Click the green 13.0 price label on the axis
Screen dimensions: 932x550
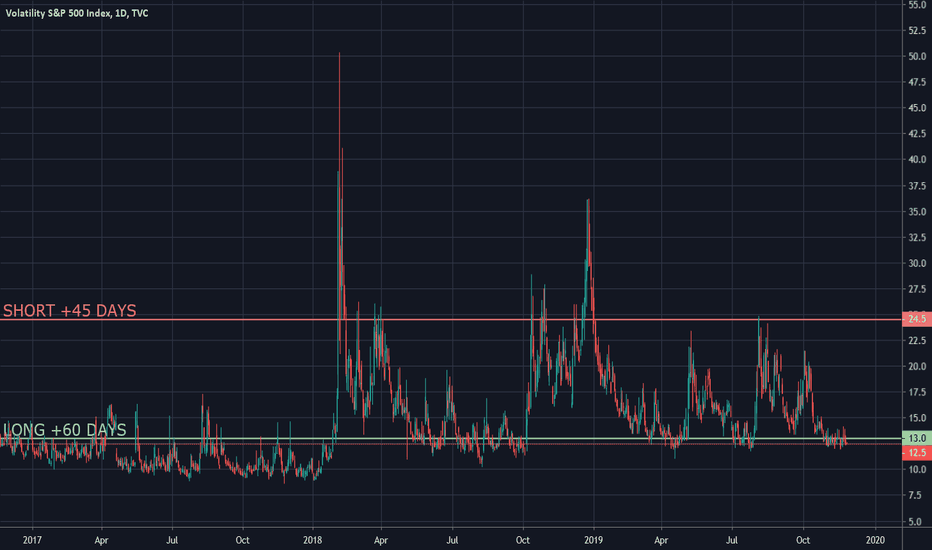click(x=917, y=438)
